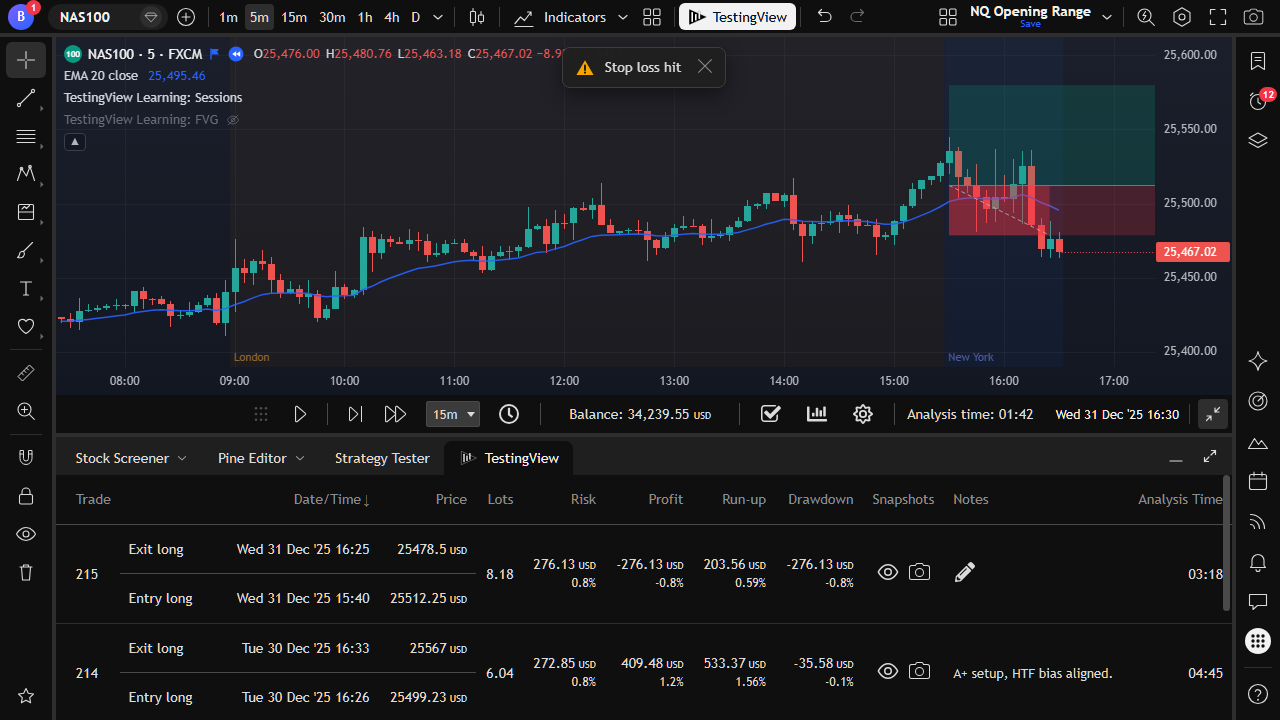Sort trades by Date/Time column
This screenshot has width=1280, height=720.
tap(332, 499)
